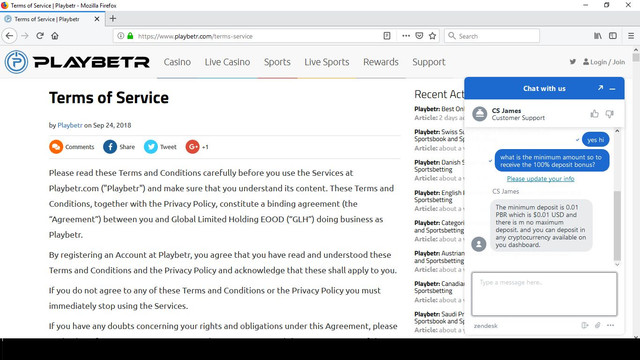Click end chat icon in chat footer
Viewport: 640px width, 360px height.
[x=585, y=325]
